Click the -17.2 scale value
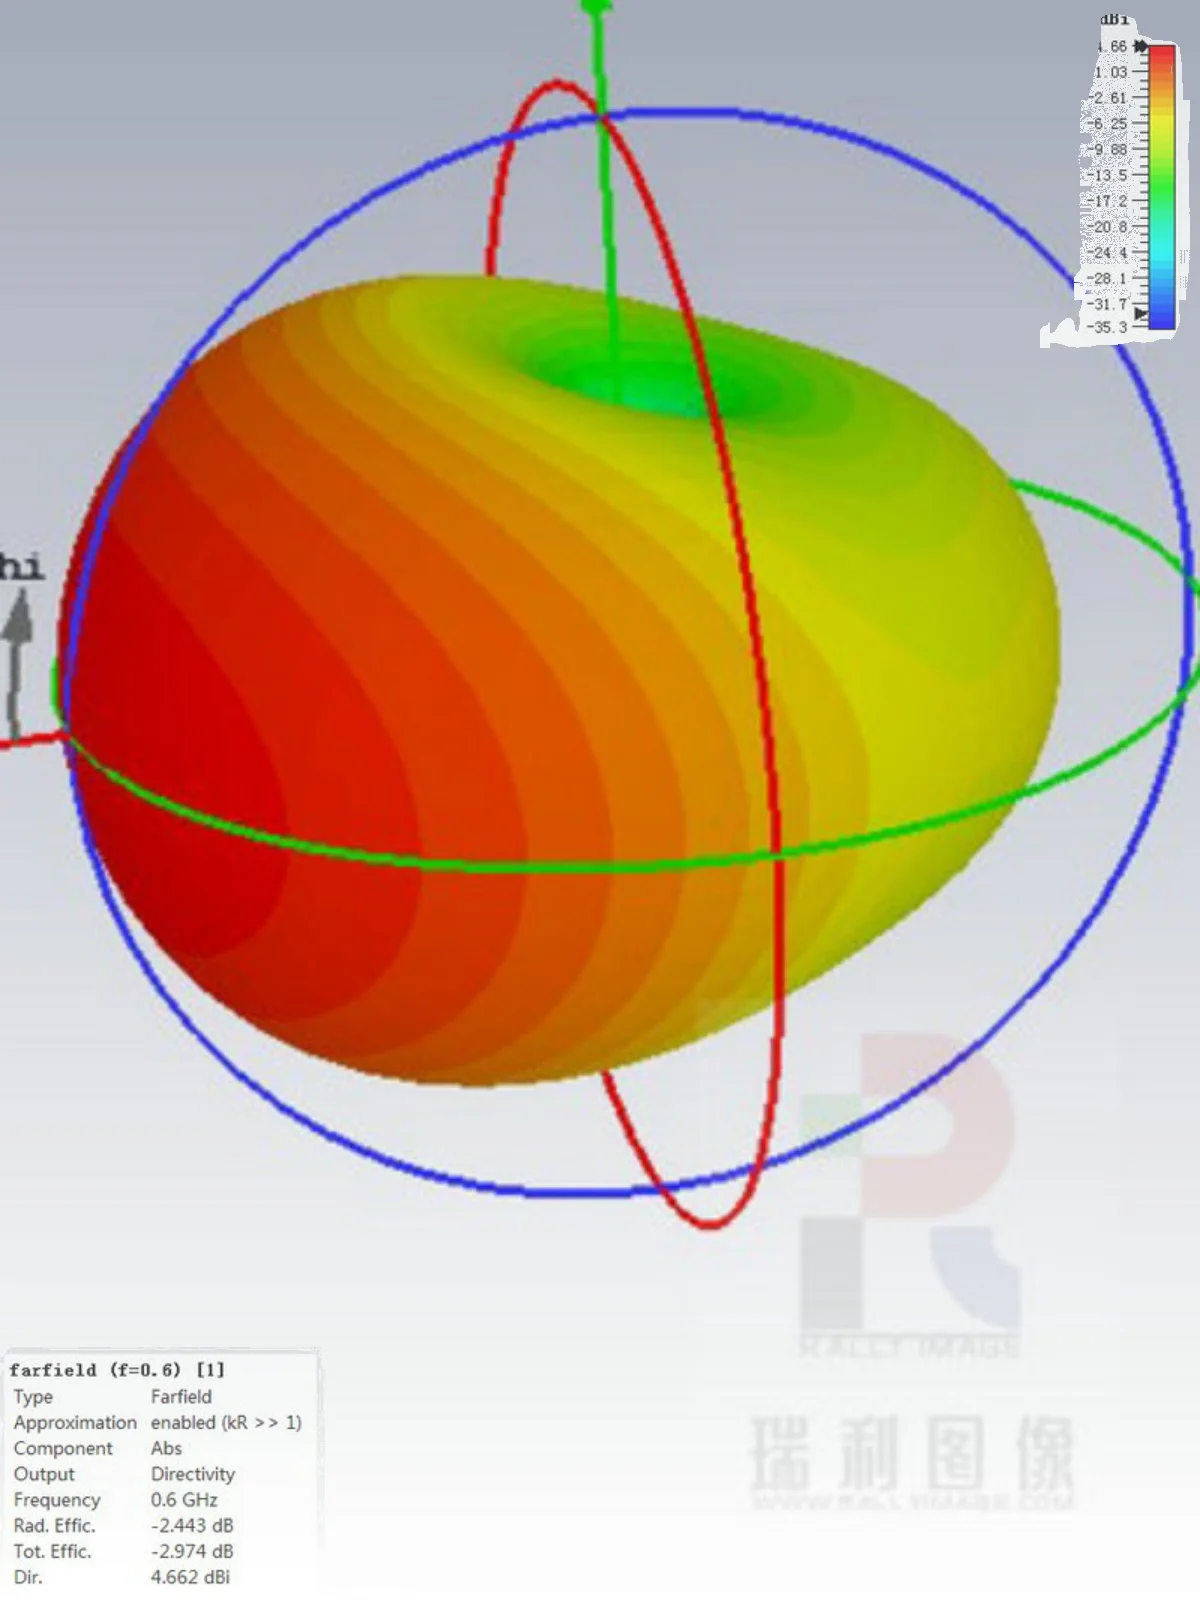1200x1600 pixels. (1107, 201)
